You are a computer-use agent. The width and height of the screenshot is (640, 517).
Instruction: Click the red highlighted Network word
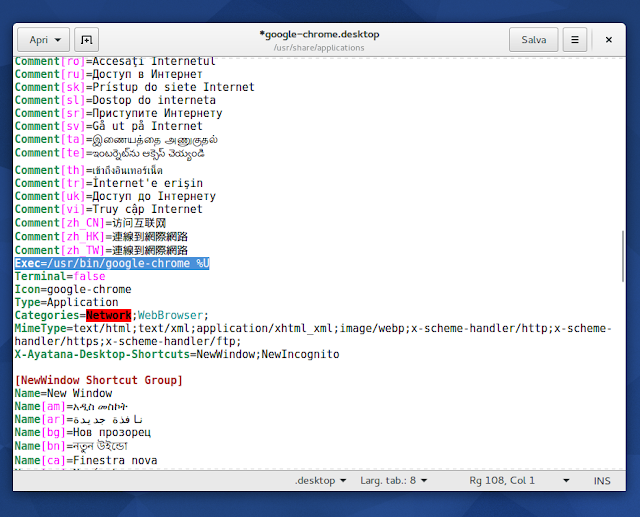click(x=109, y=315)
